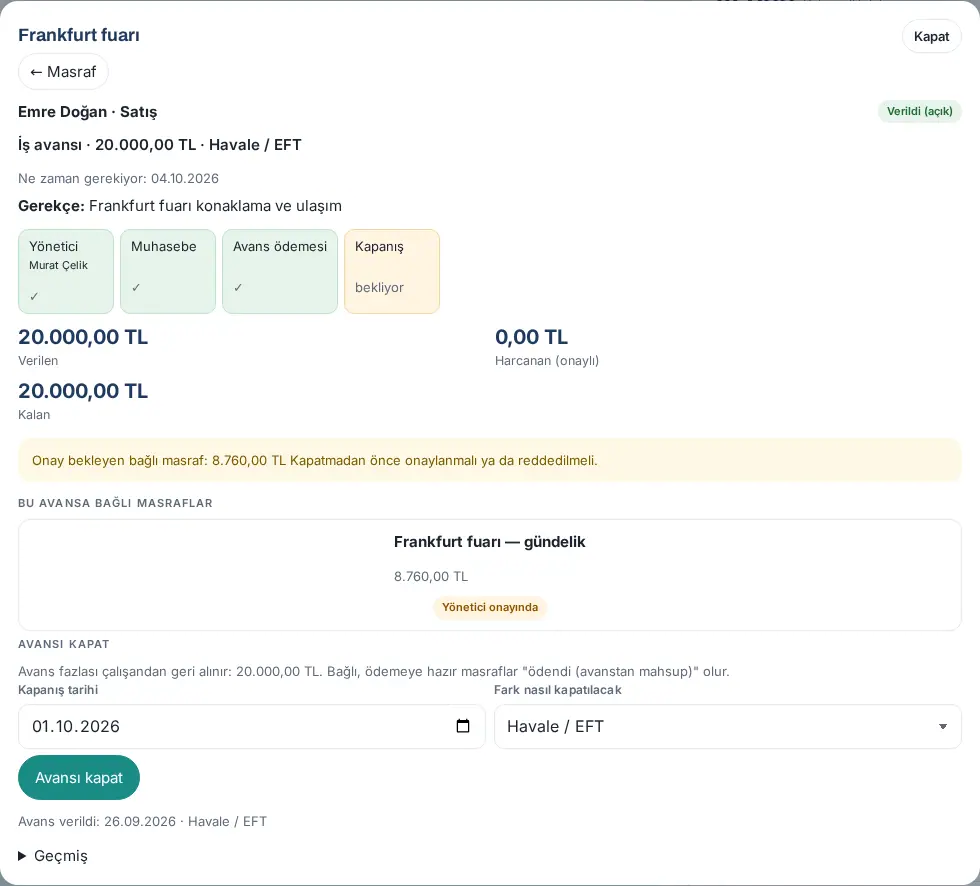The height and width of the screenshot is (886, 980).
Task: Click the 8.760,00 TL expense amount
Action: coord(431,576)
